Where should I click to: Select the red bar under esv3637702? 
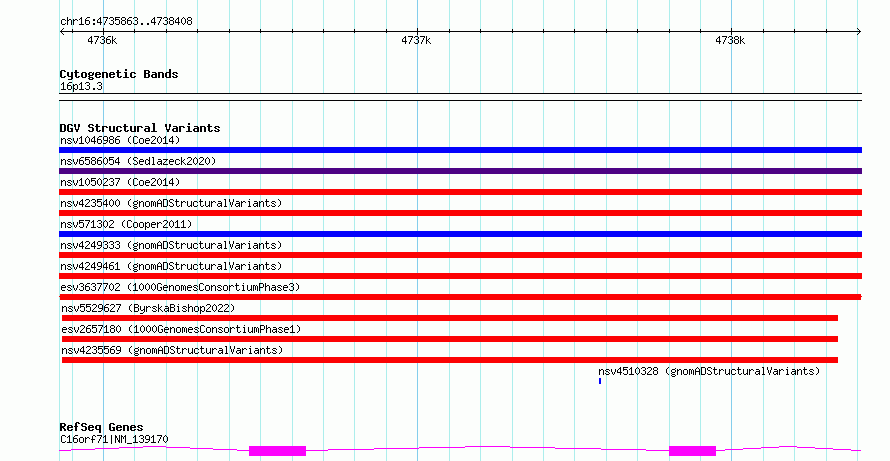click(460, 297)
